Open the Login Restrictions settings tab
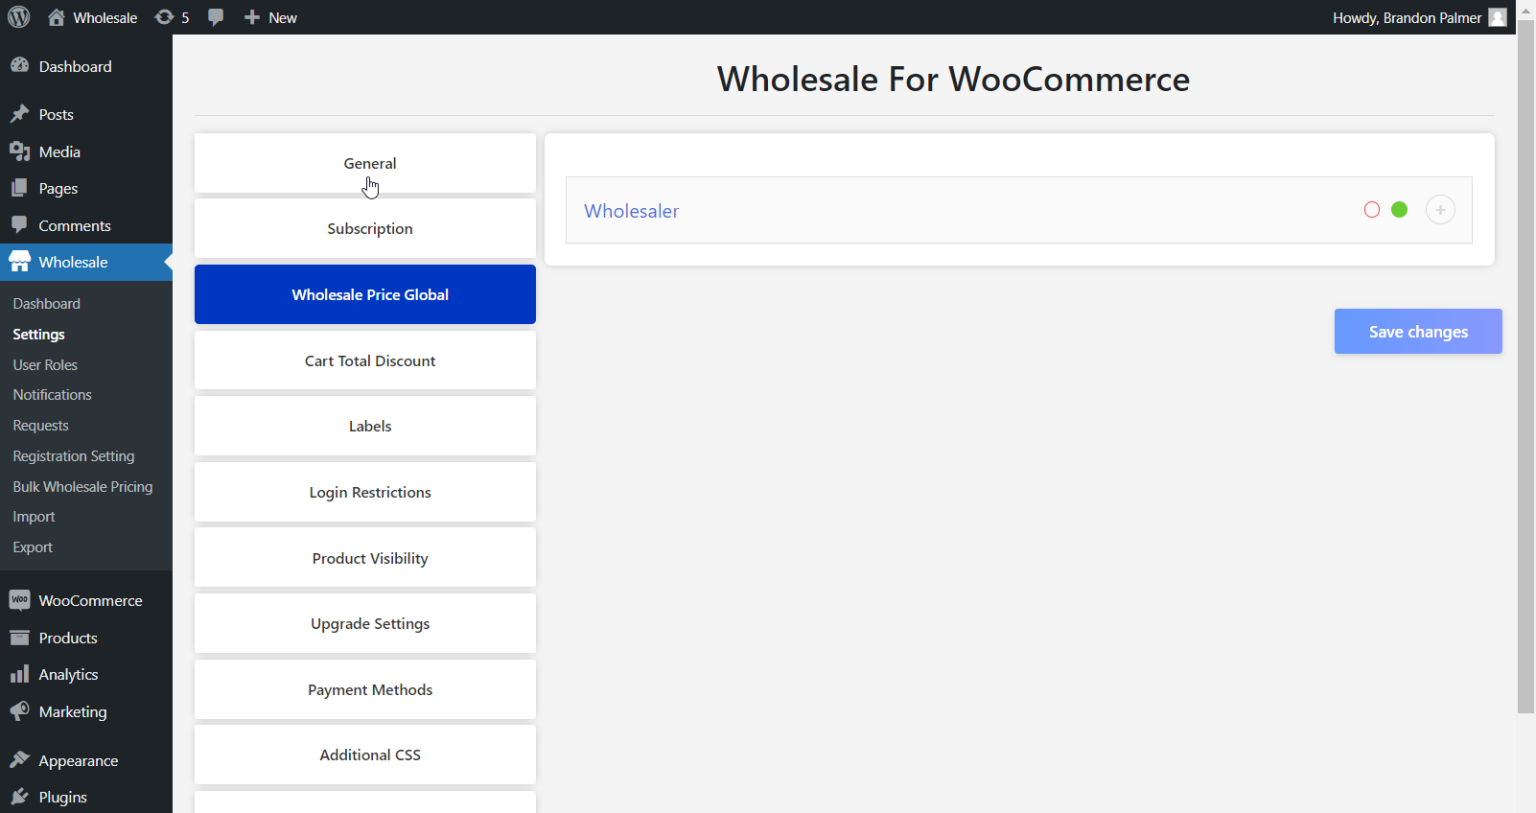Viewport: 1536px width, 813px height. (x=369, y=491)
